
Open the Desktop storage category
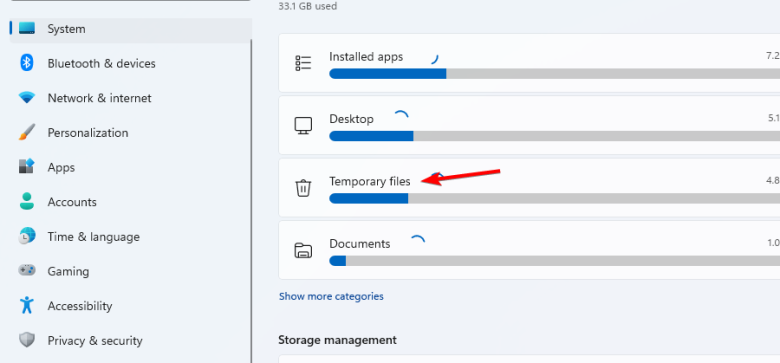[x=529, y=125]
